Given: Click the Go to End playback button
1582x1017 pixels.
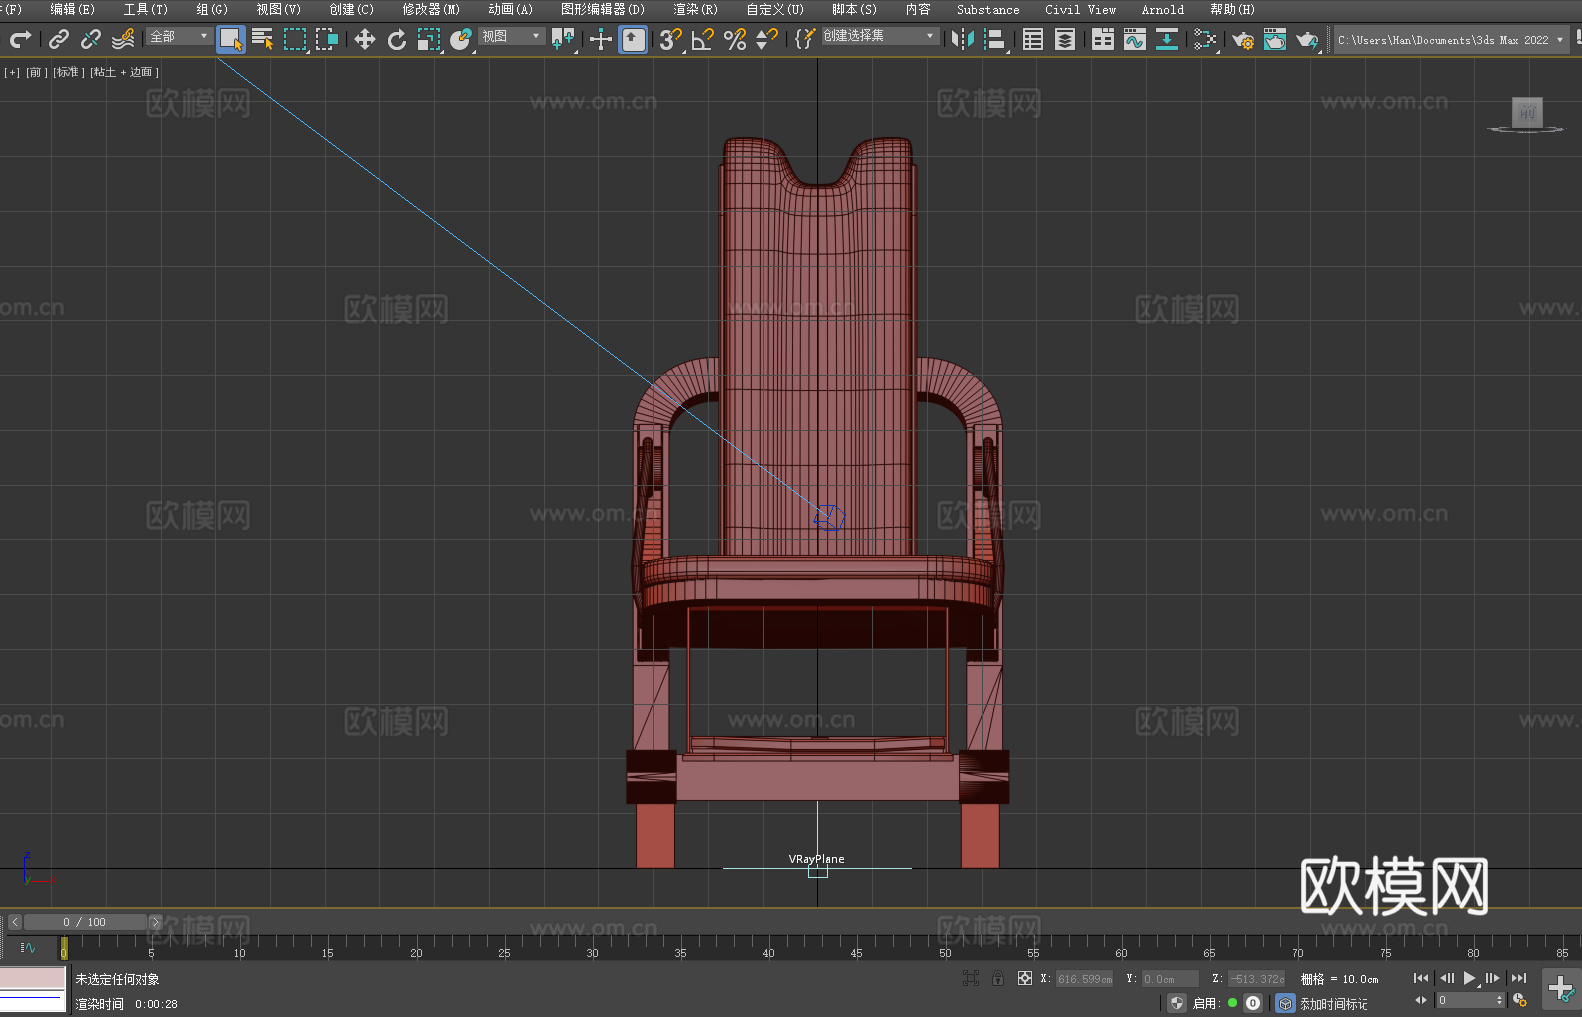Looking at the screenshot, I should (x=1518, y=978).
